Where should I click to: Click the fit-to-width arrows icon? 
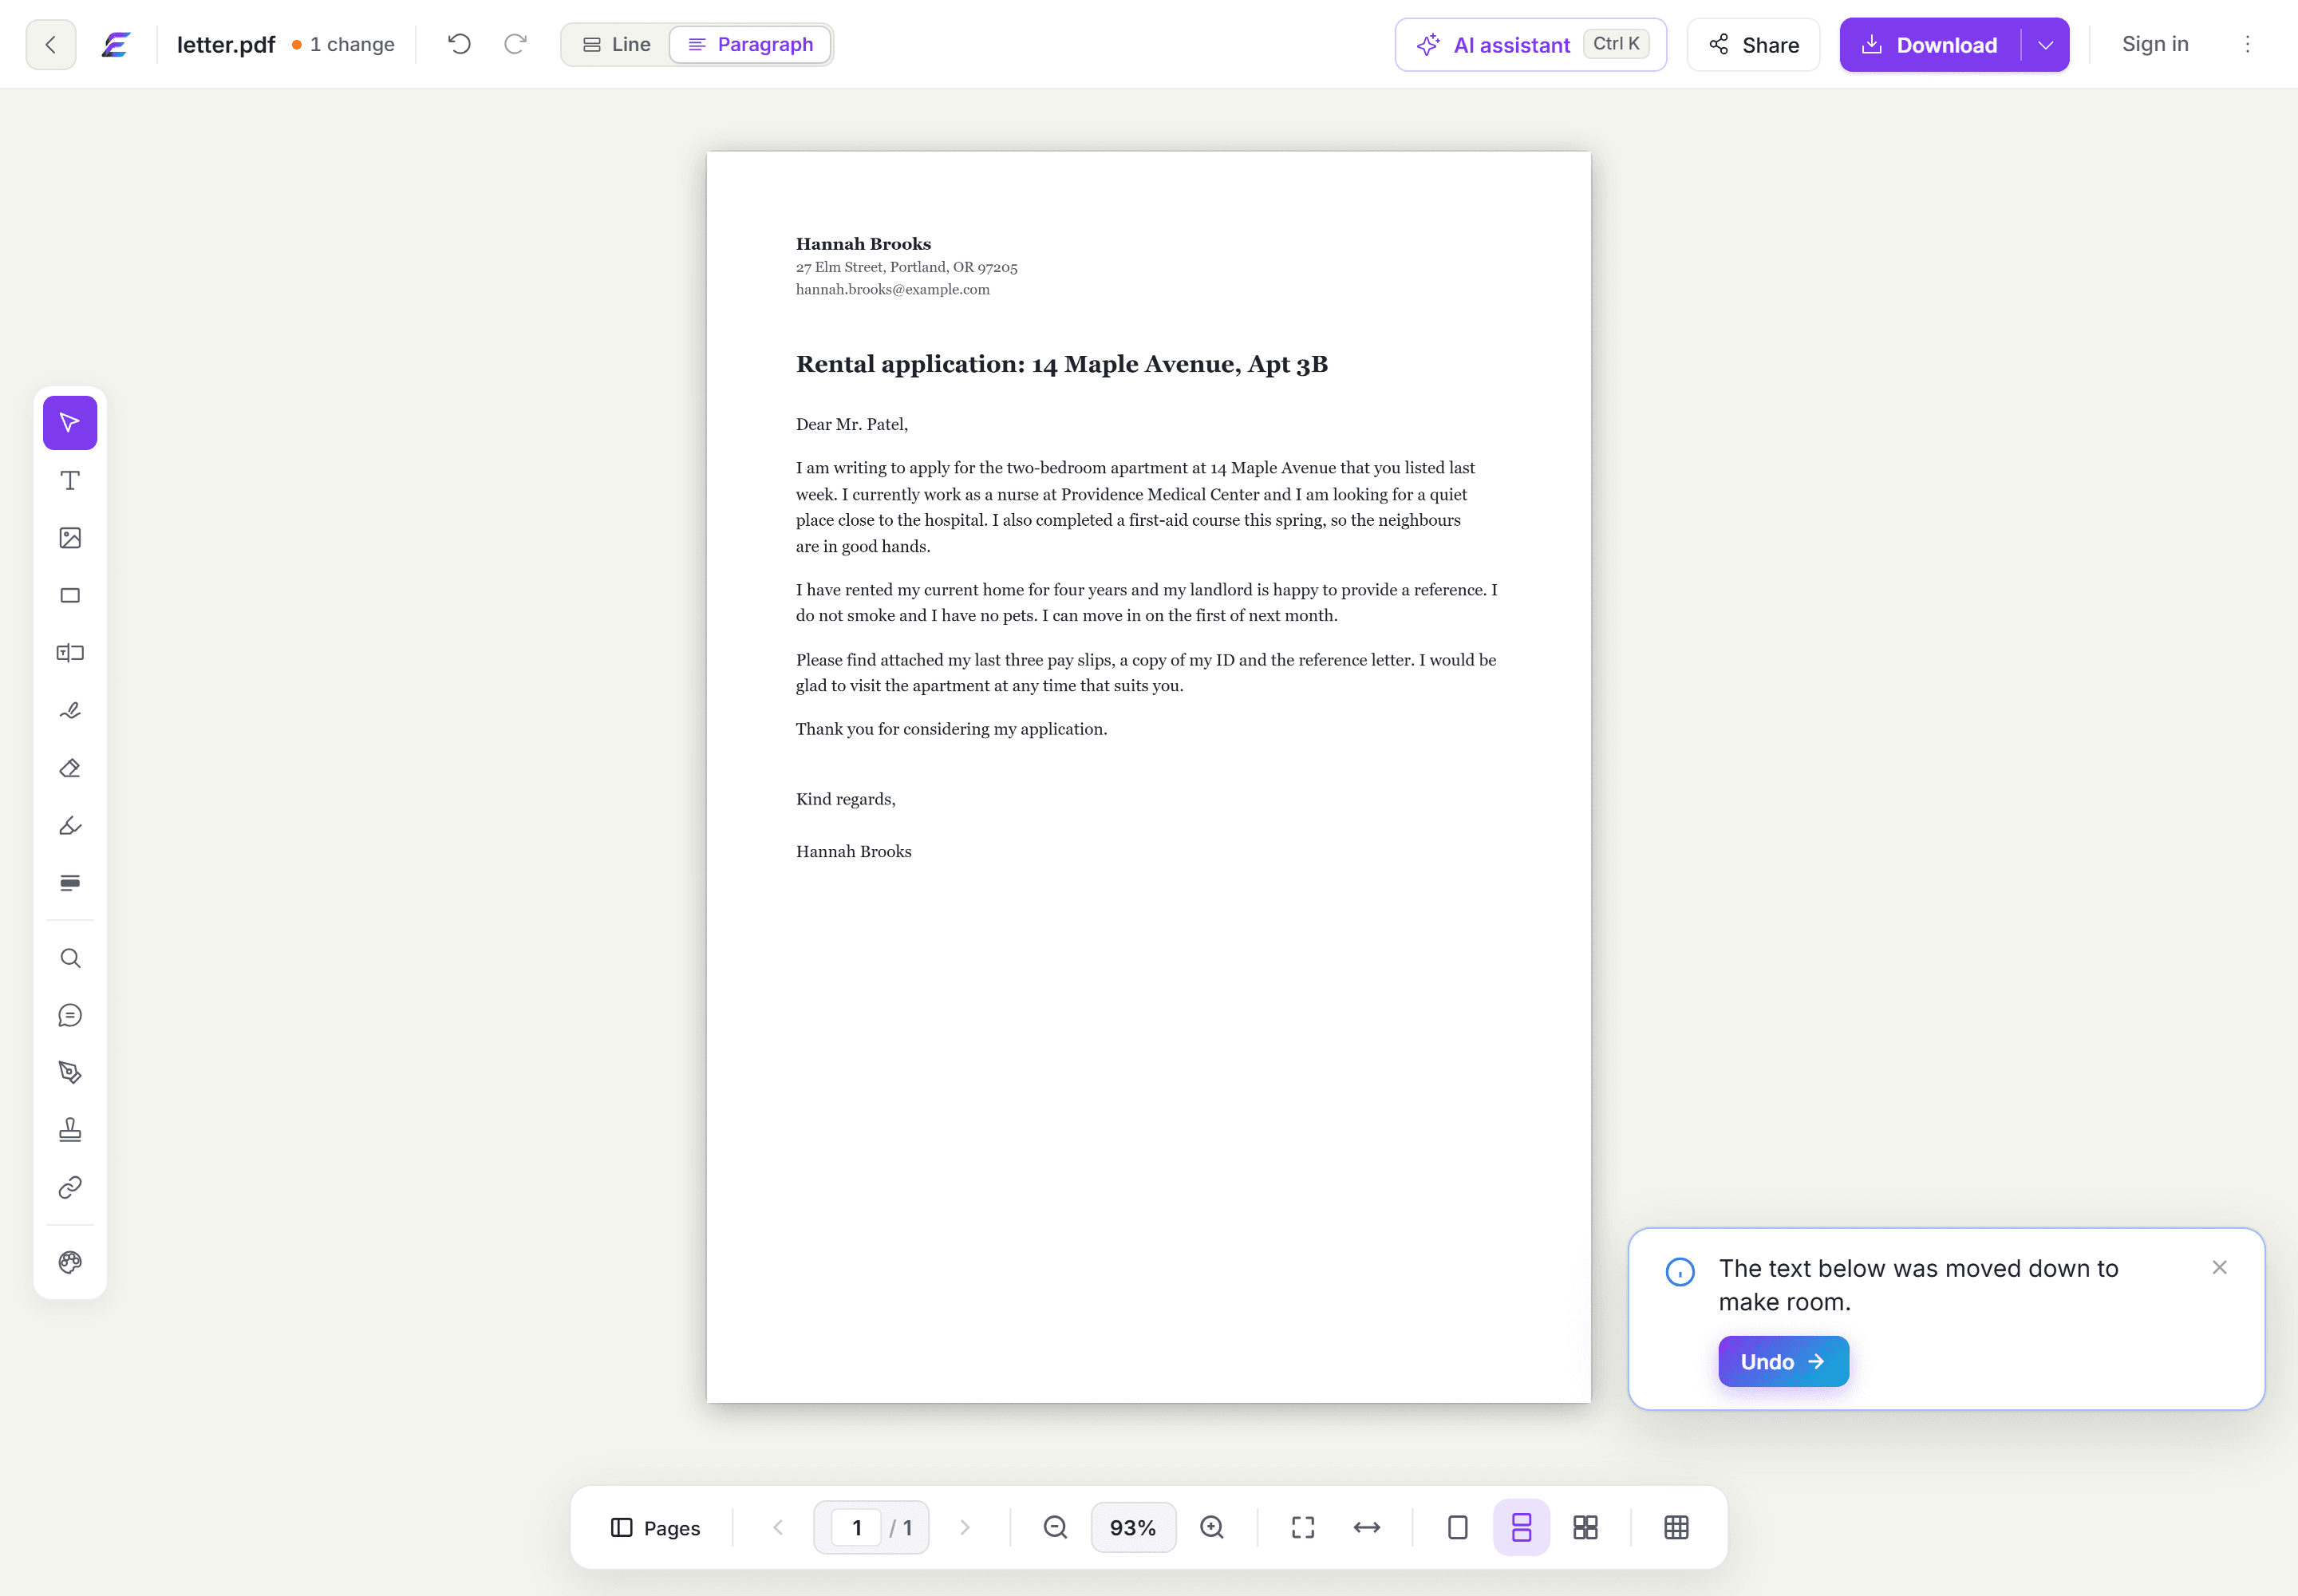tap(1367, 1527)
